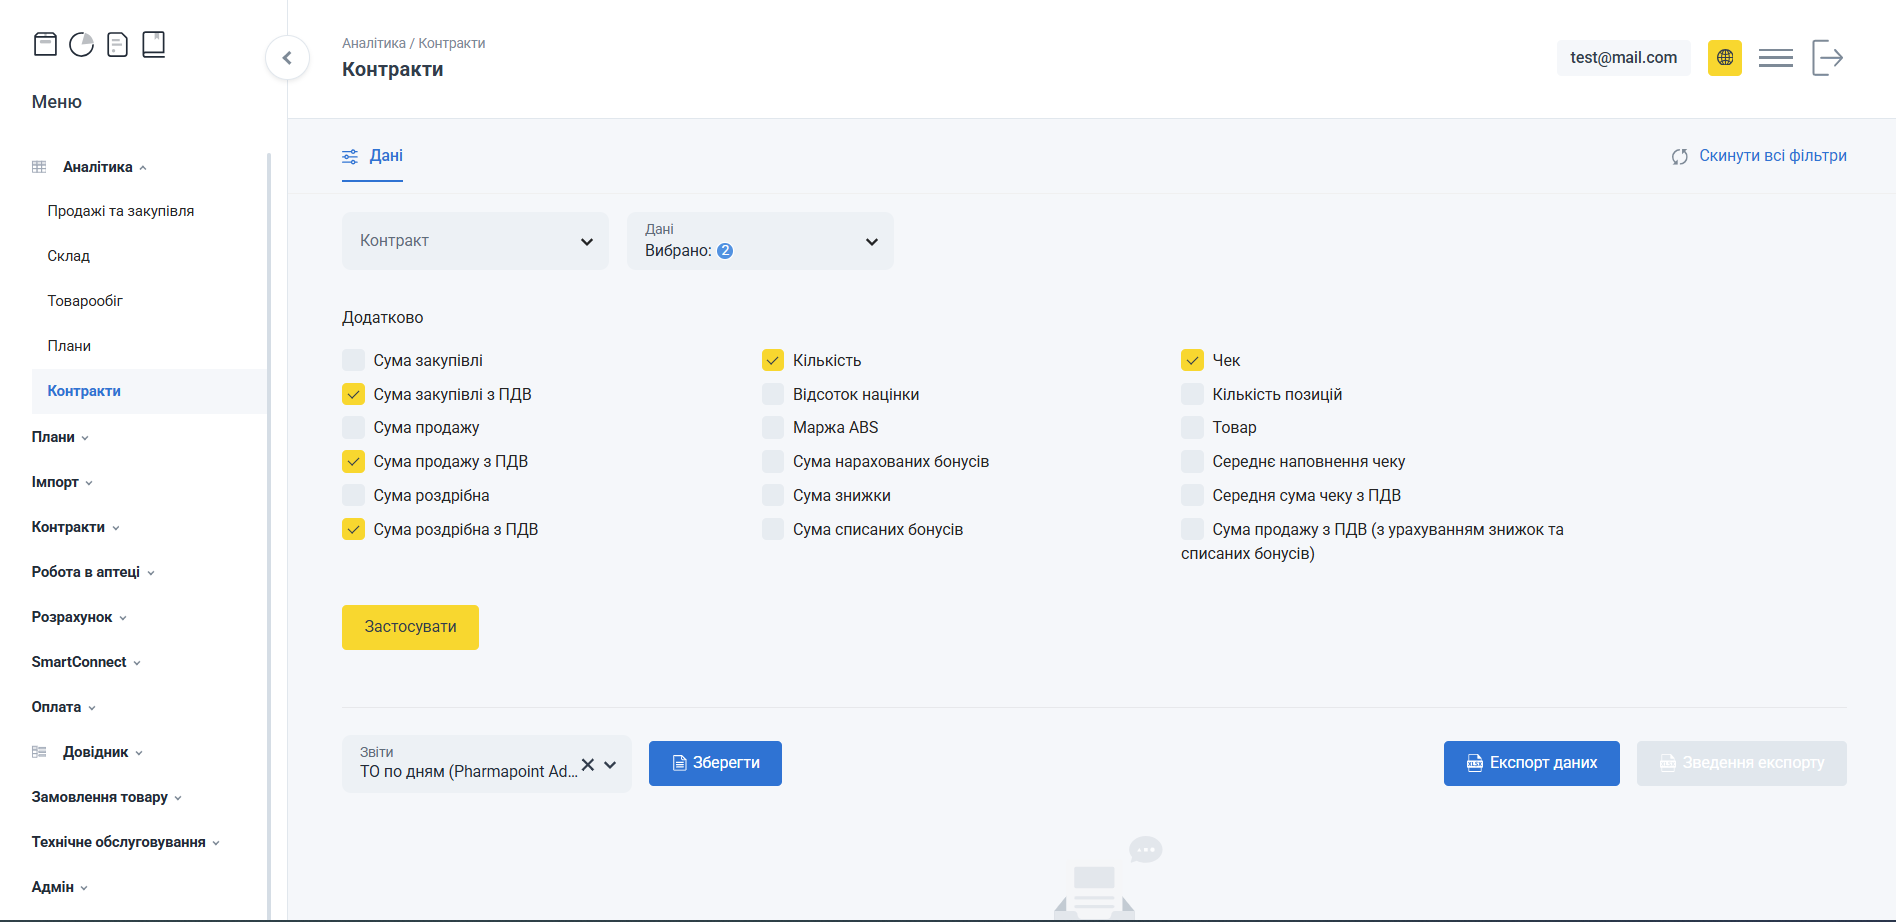Open Продажі та закупівля menu item
The width and height of the screenshot is (1896, 922).
(121, 211)
